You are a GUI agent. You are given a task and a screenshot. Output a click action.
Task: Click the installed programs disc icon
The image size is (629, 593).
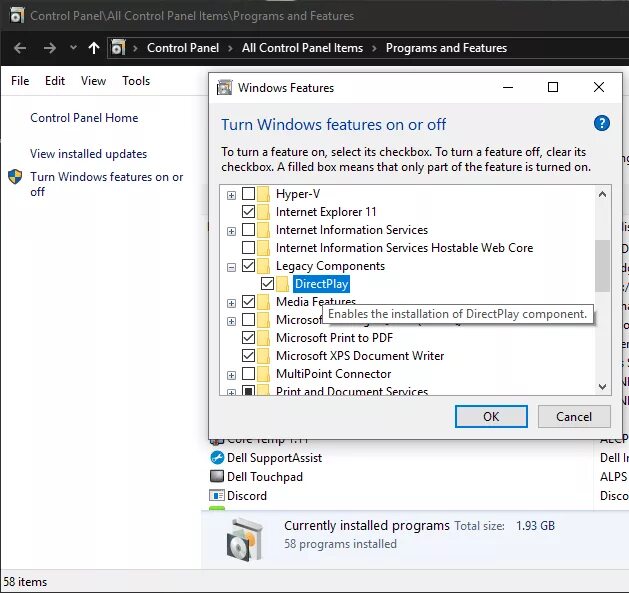coord(244,539)
